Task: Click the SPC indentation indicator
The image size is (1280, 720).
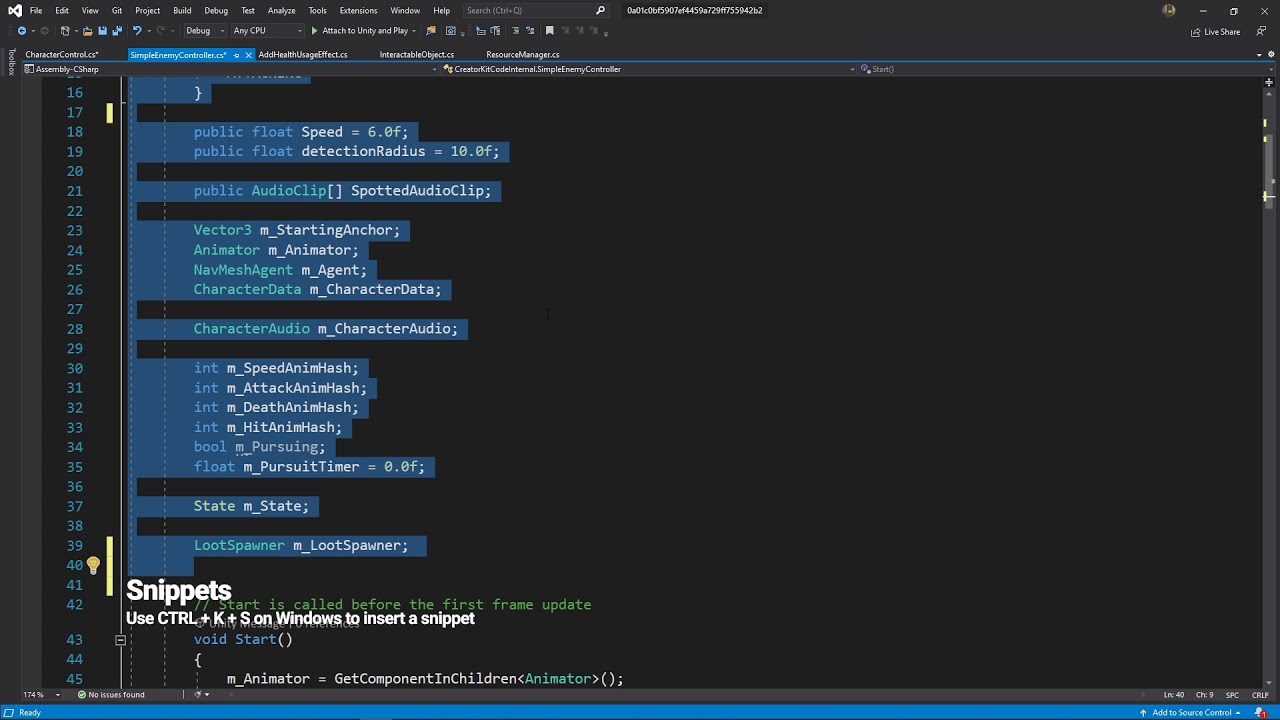Action: 1232,695
